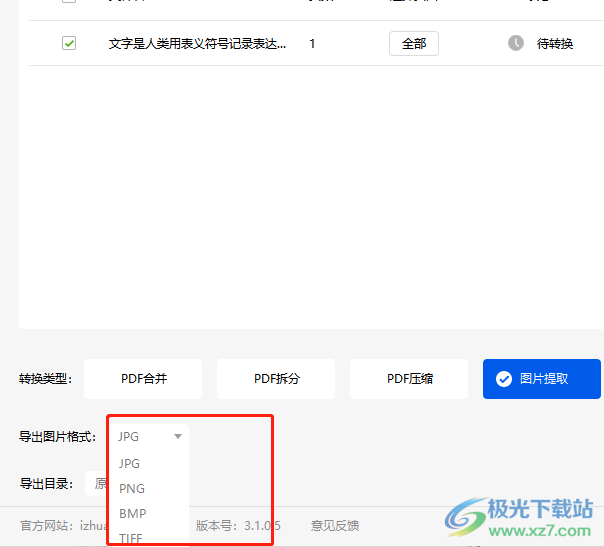Activate the 图片提取 button label
Viewport: 604px width, 547px height.
click(545, 379)
